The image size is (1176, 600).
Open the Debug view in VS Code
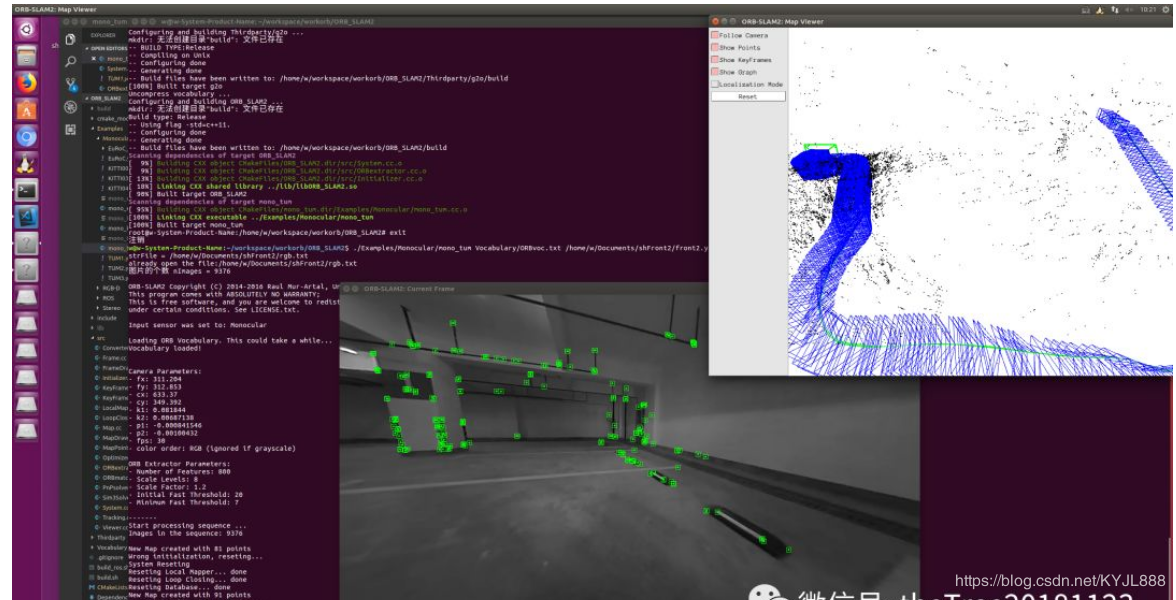(70, 107)
